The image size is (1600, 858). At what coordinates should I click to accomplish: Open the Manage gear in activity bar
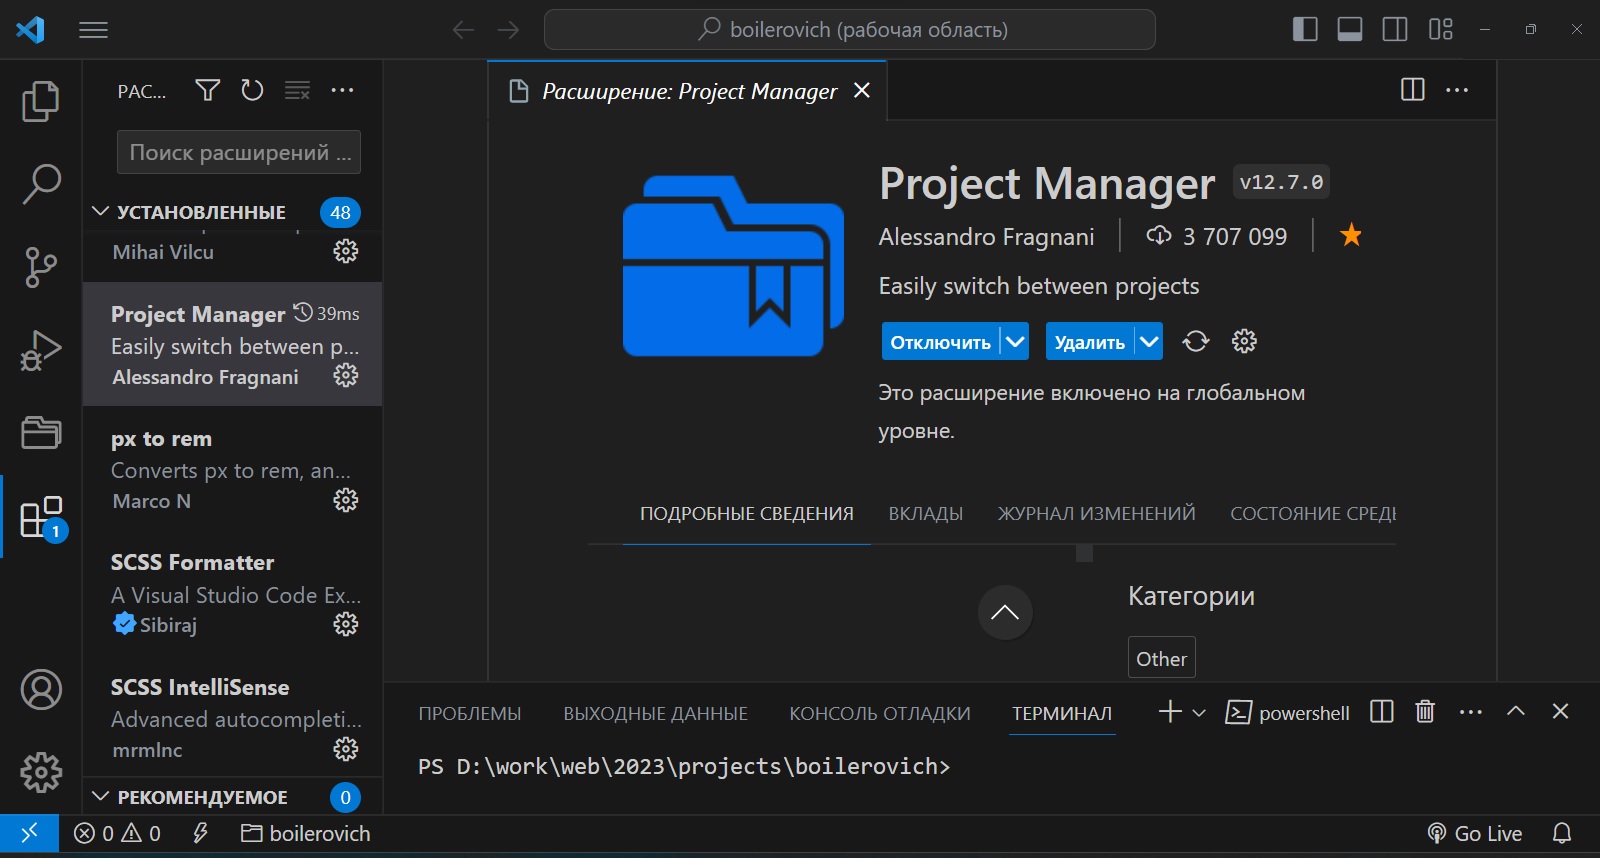(x=41, y=772)
